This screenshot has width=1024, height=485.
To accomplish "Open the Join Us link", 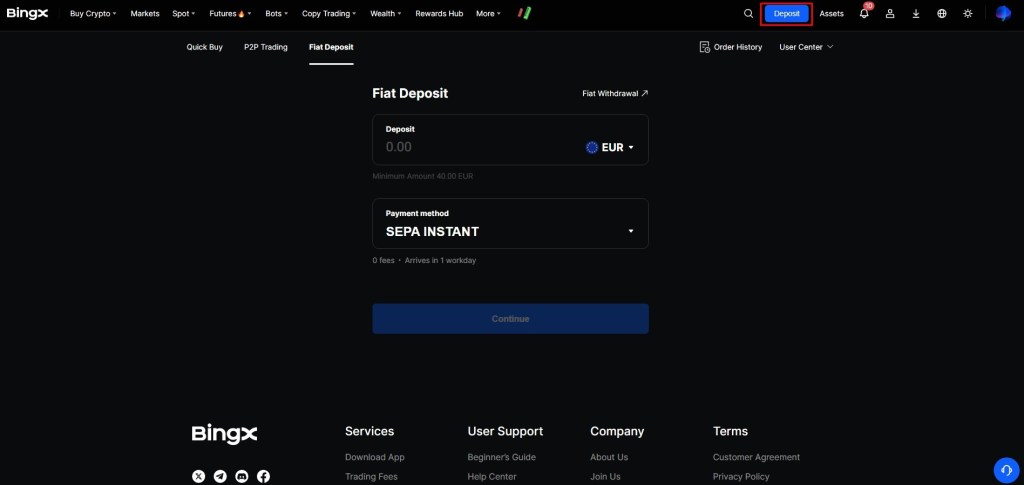I will (605, 477).
